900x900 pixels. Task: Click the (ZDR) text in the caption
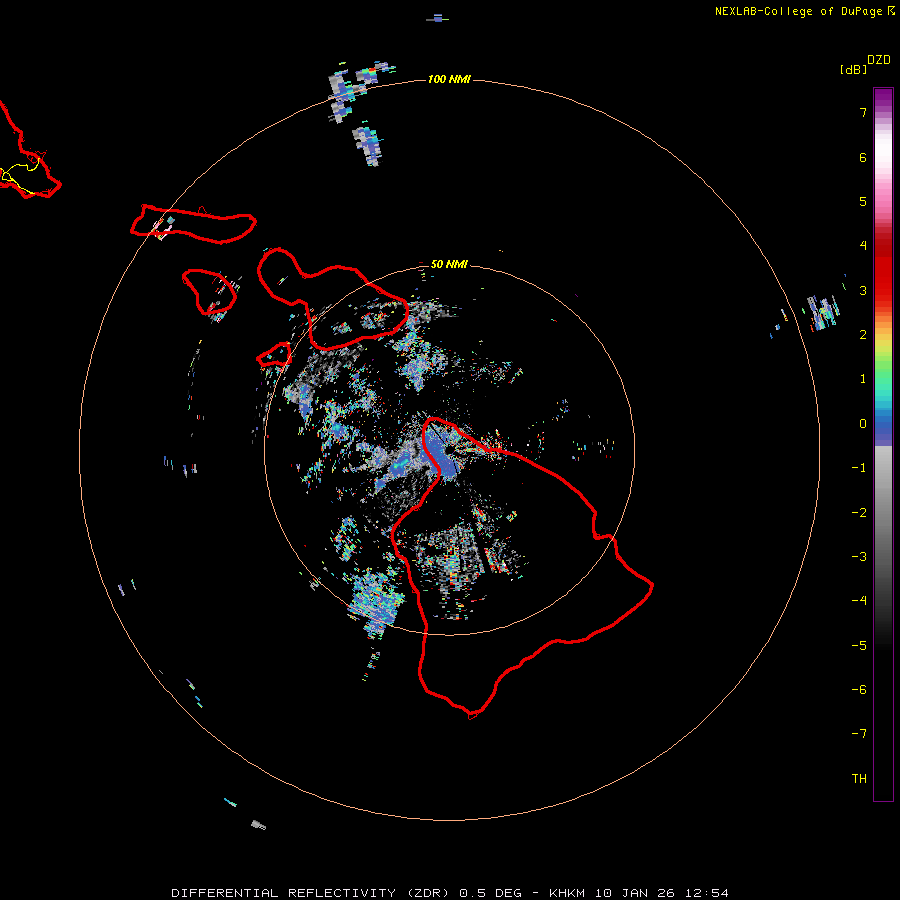click(x=428, y=893)
